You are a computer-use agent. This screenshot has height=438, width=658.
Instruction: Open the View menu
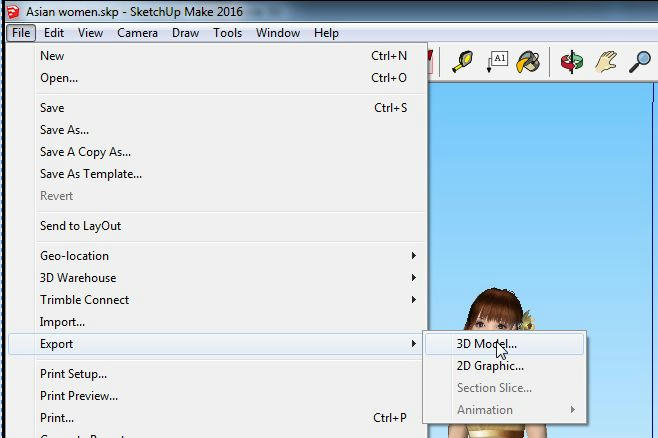90,33
